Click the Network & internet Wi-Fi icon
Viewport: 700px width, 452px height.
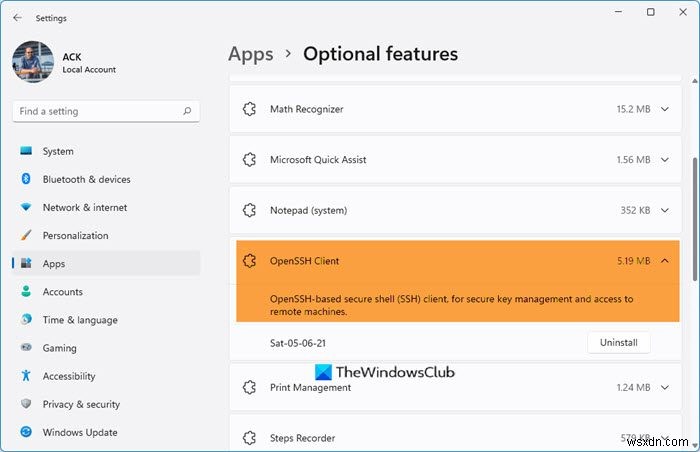(26, 208)
